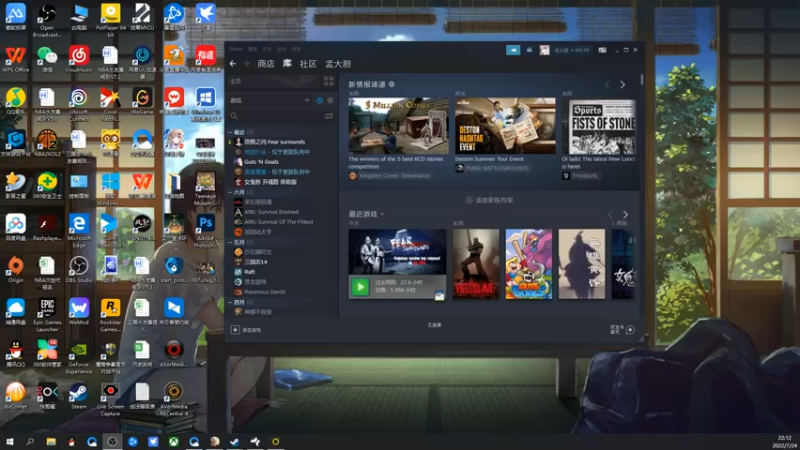Open the Steam inbox envelope icon
This screenshot has height=450, width=800.
click(529, 49)
